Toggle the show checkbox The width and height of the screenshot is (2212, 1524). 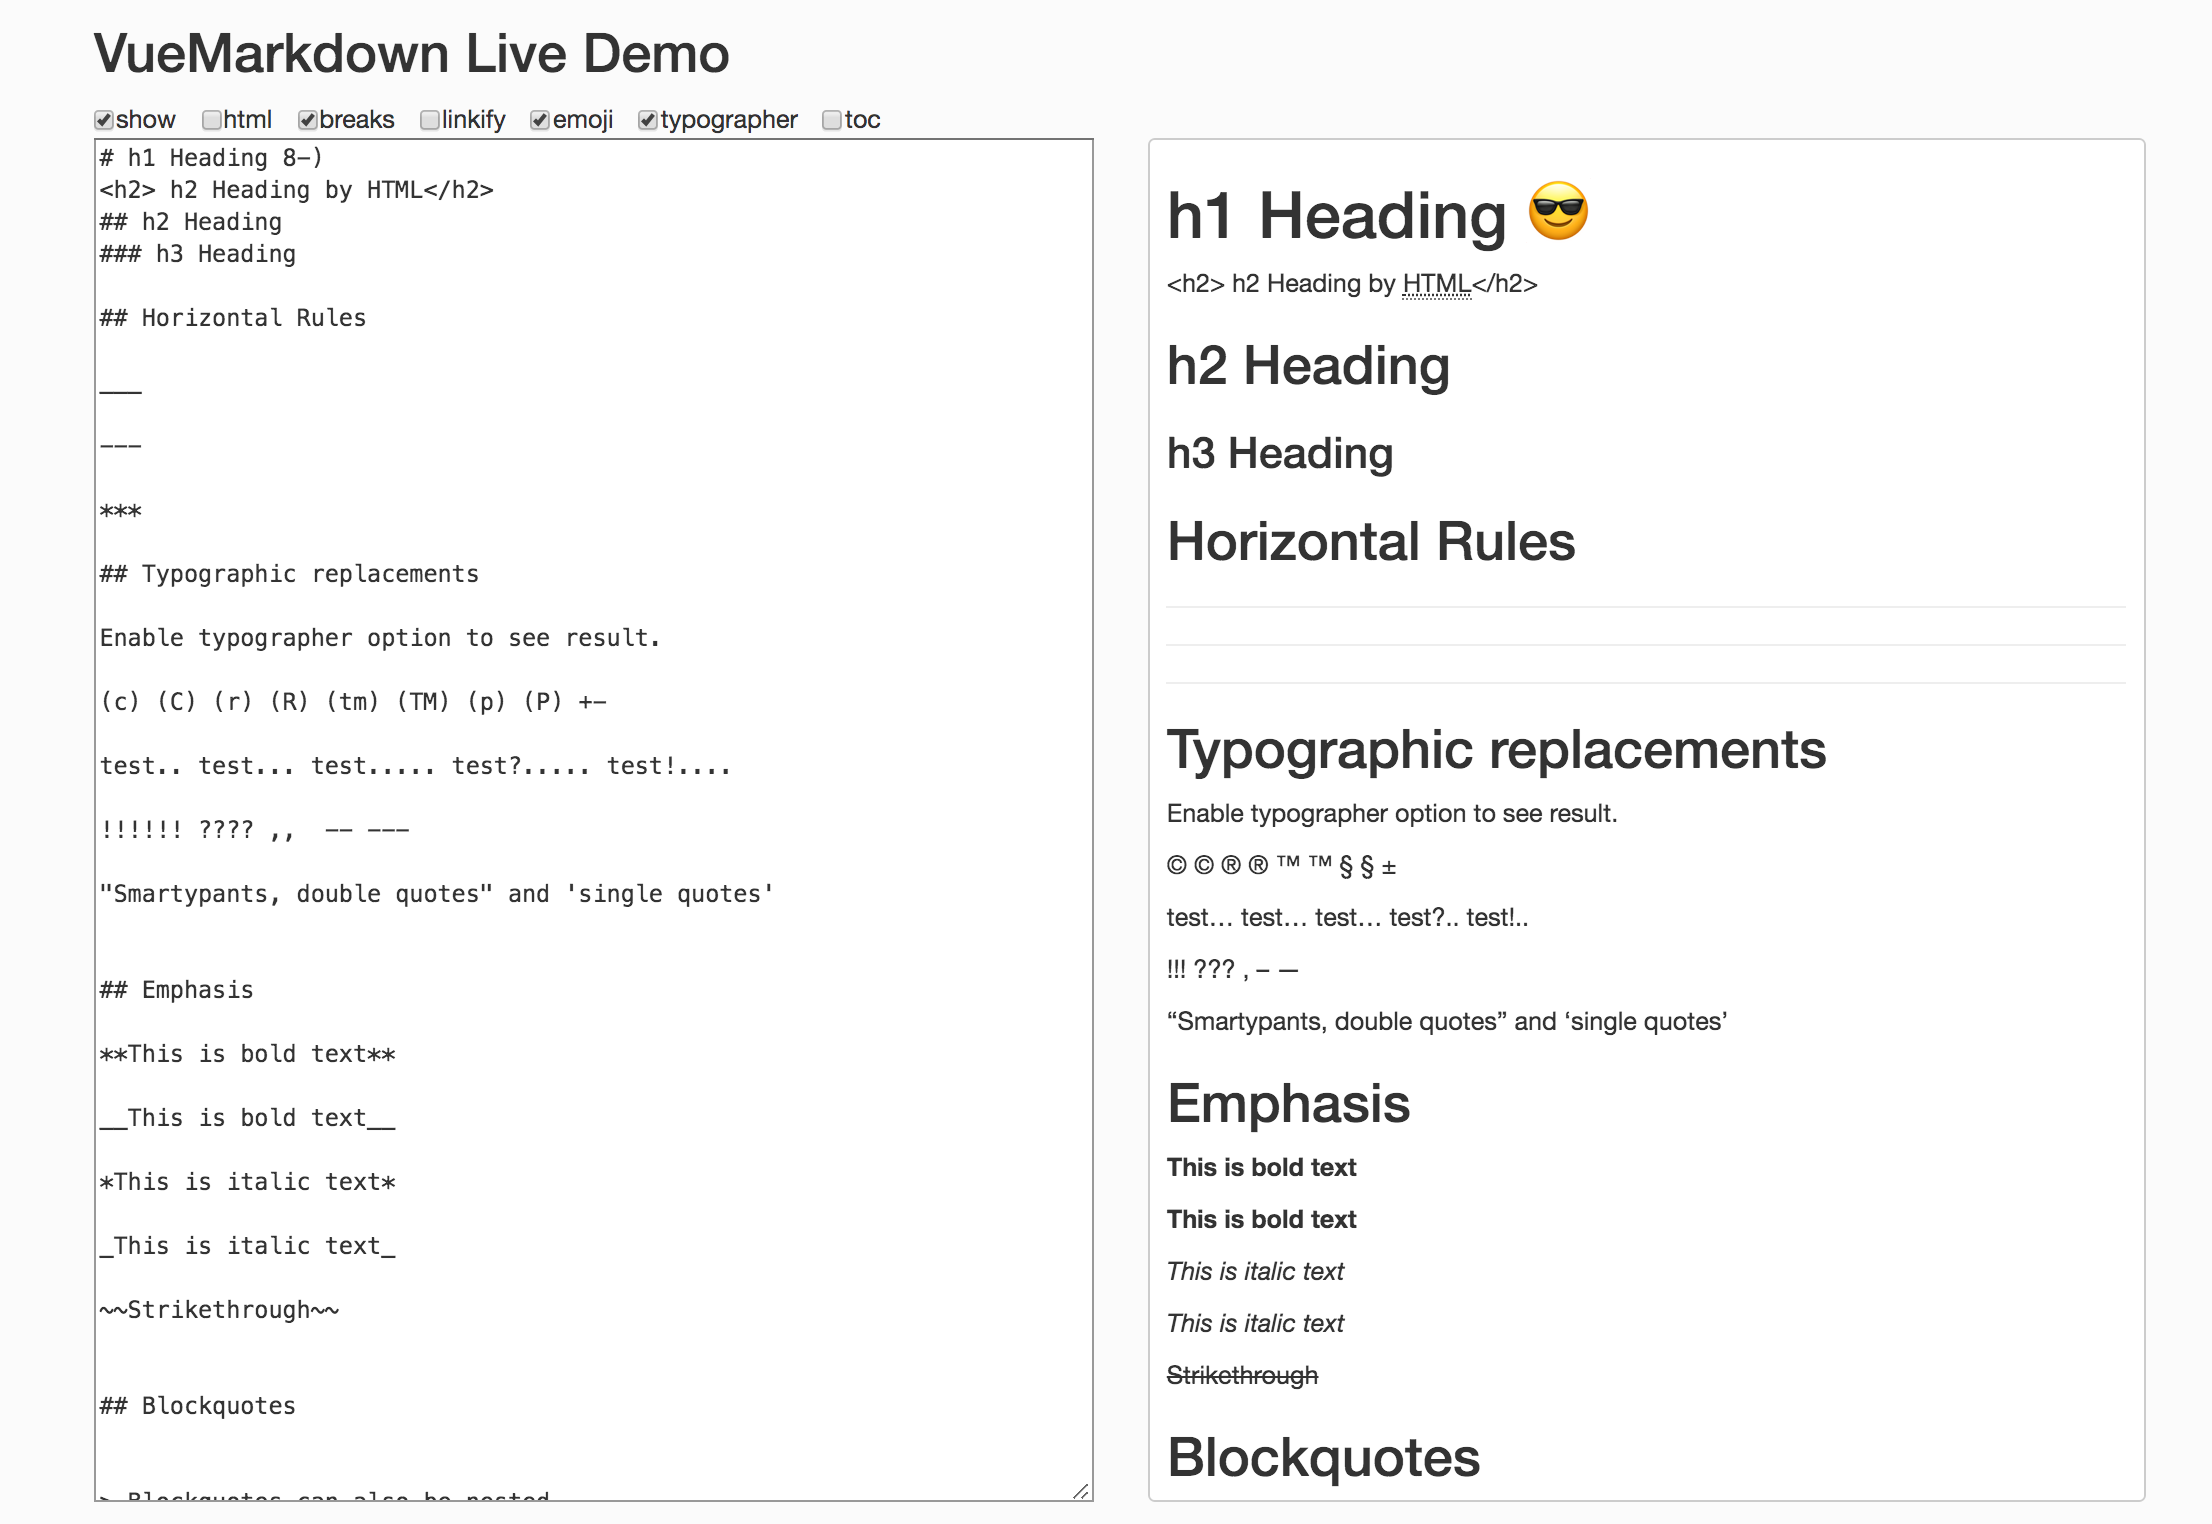[104, 121]
